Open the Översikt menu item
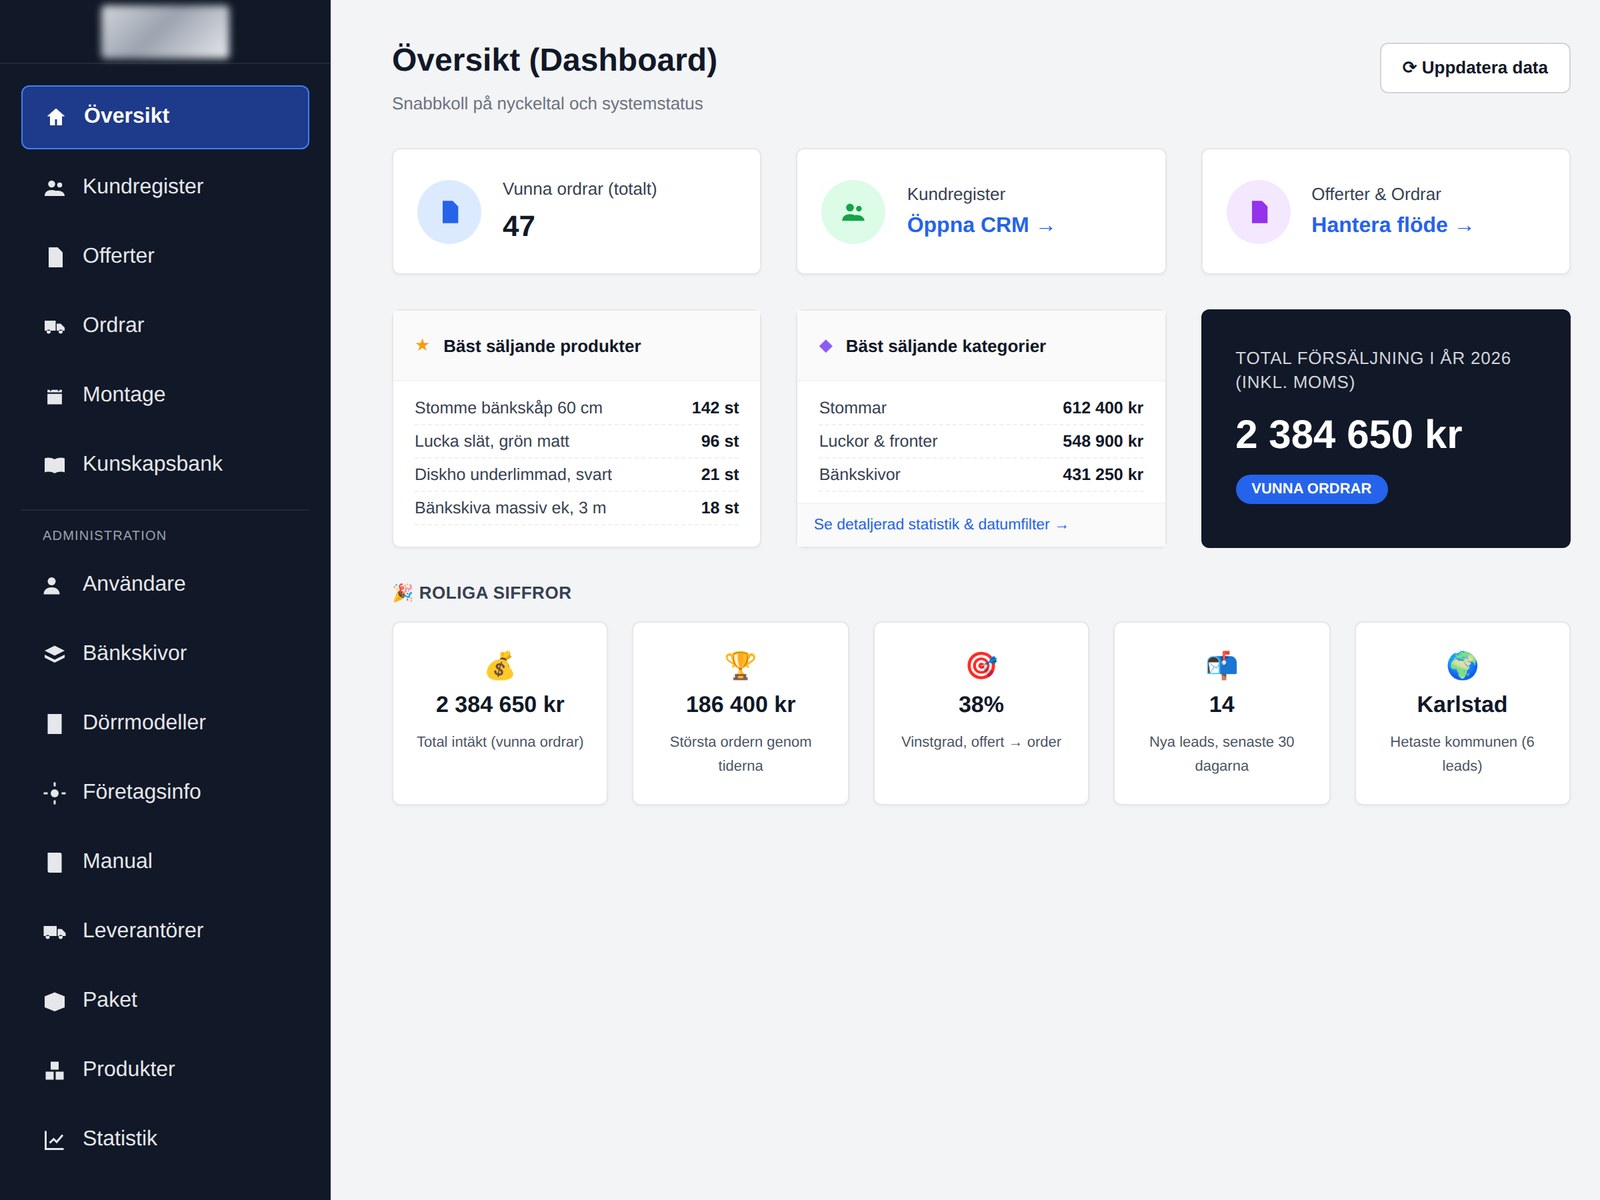Image resolution: width=1600 pixels, height=1200 pixels. point(165,117)
